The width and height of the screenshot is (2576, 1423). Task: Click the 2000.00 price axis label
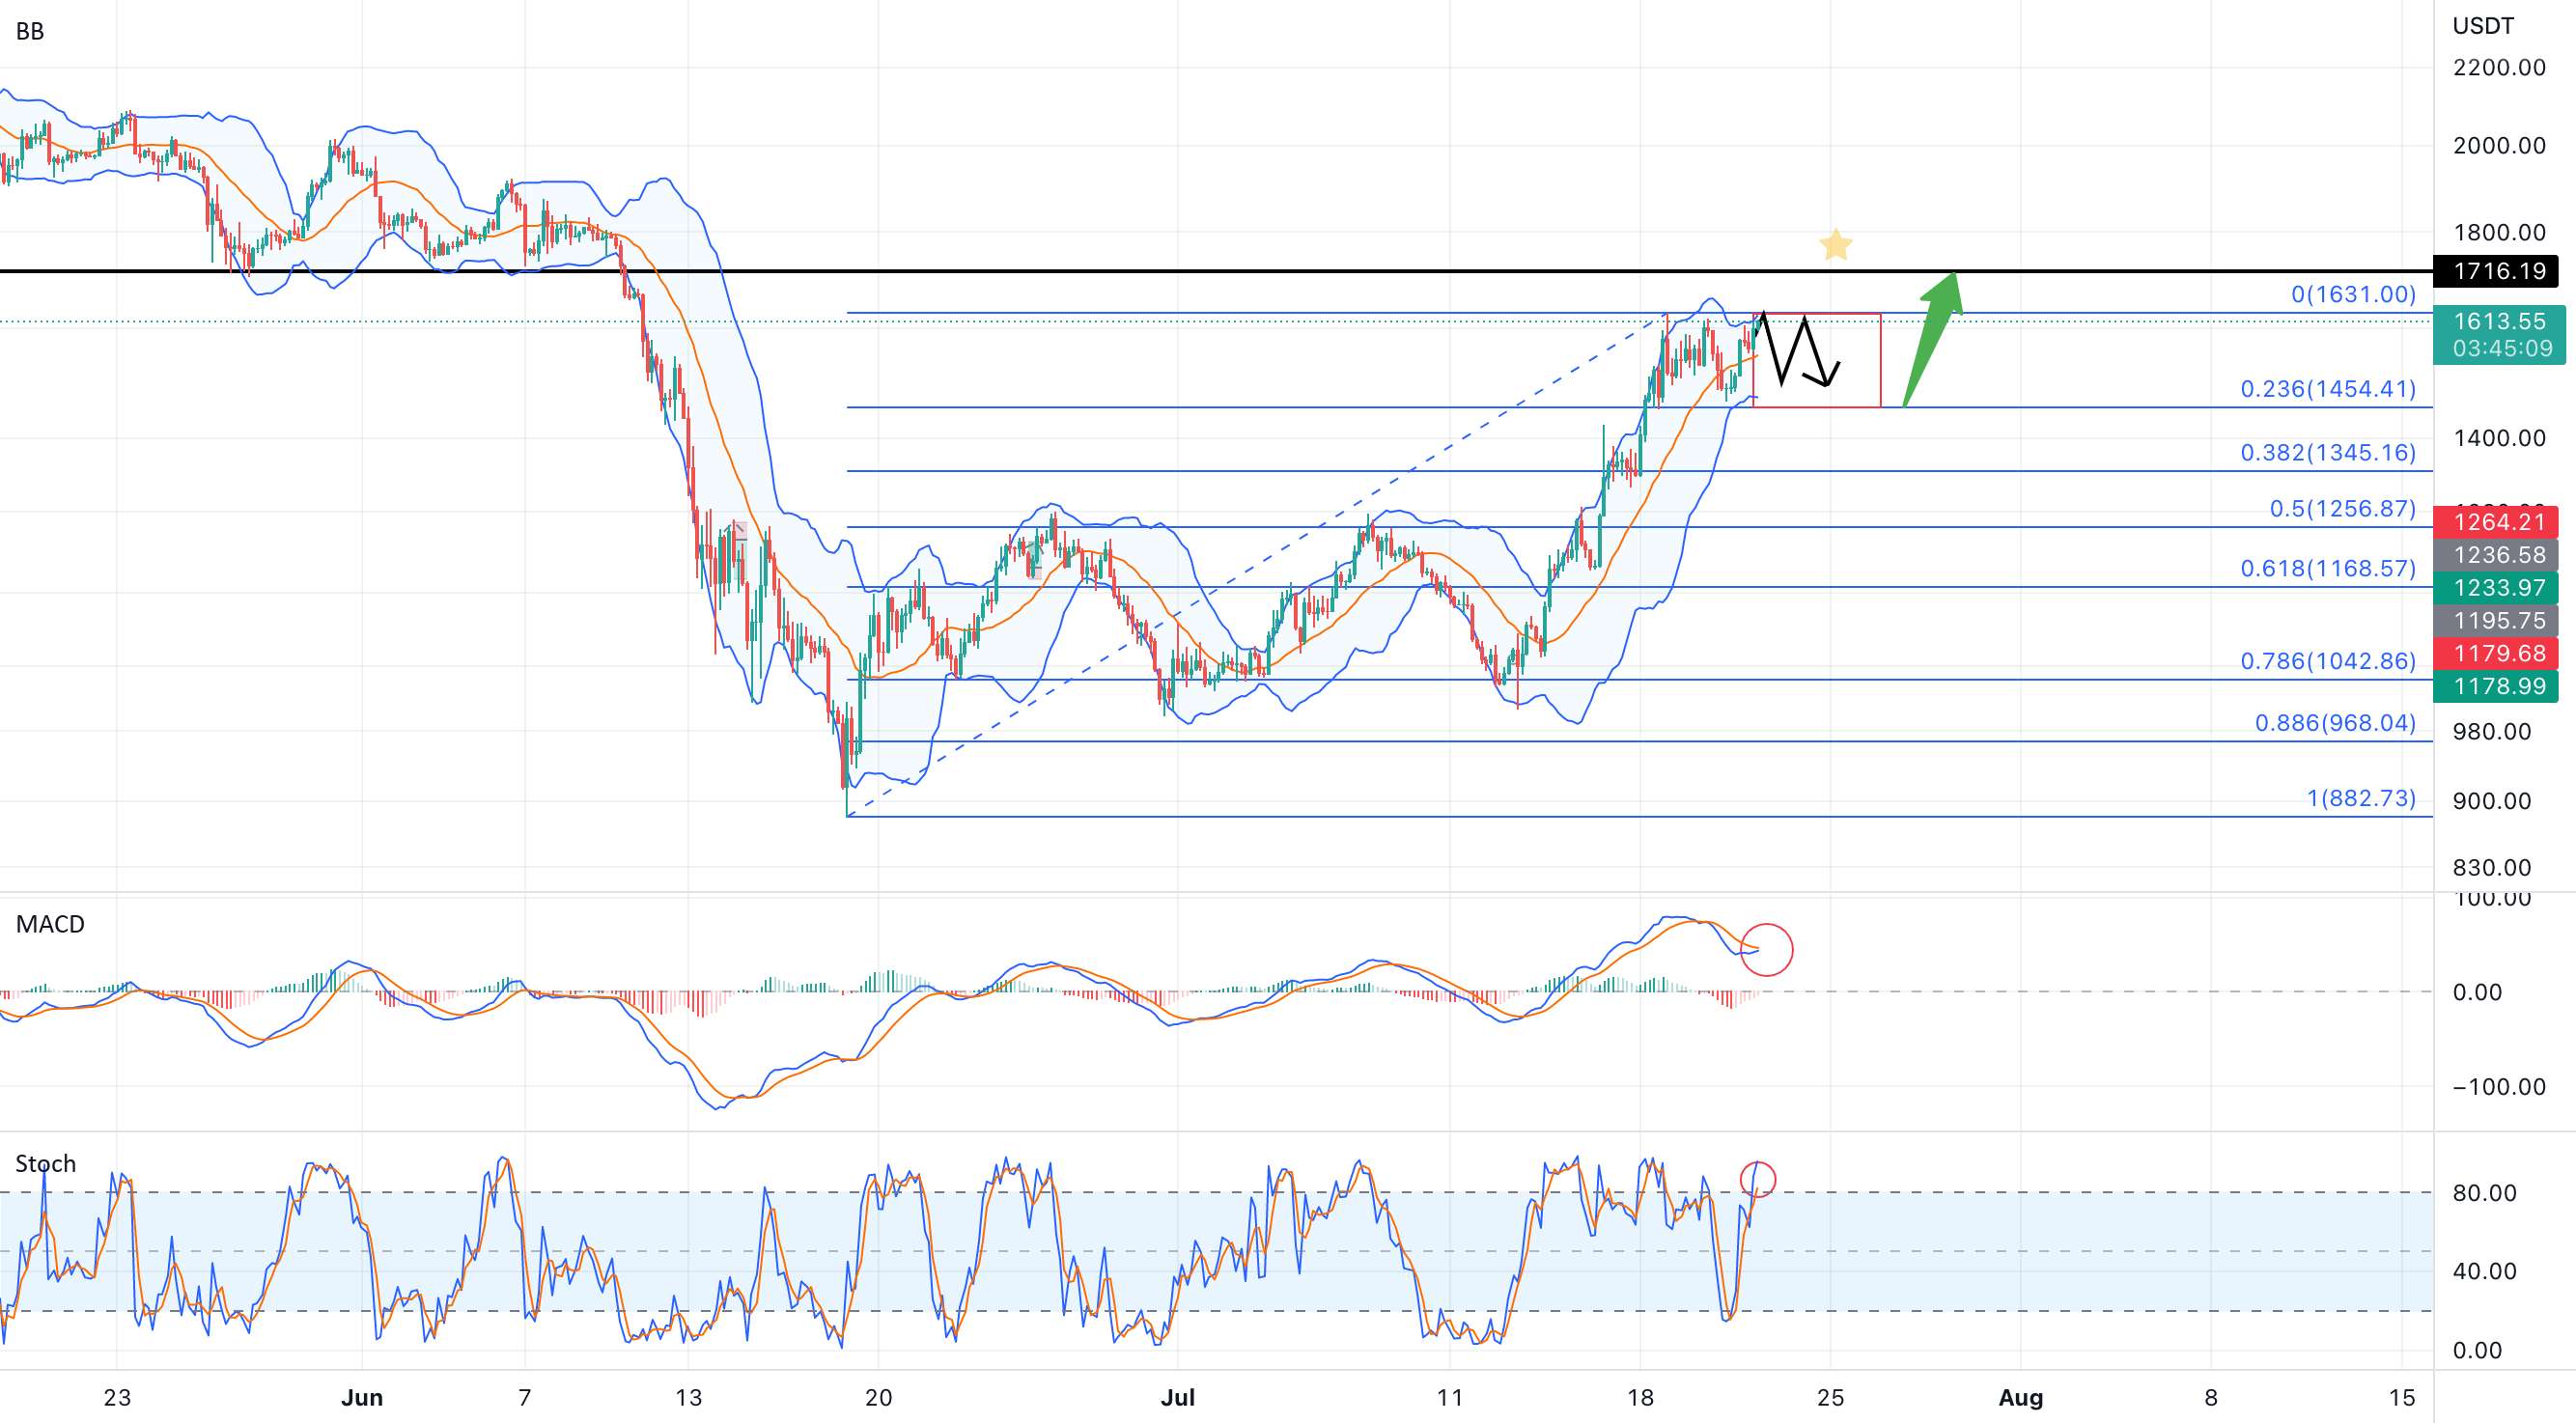[2499, 146]
